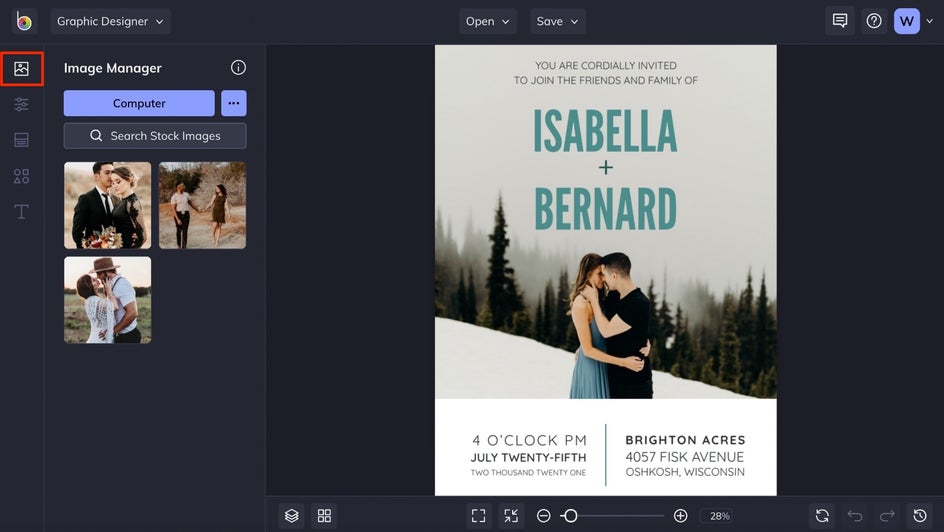This screenshot has height=532, width=944.
Task: Click Search Stock Images field
Action: pyautogui.click(x=155, y=136)
